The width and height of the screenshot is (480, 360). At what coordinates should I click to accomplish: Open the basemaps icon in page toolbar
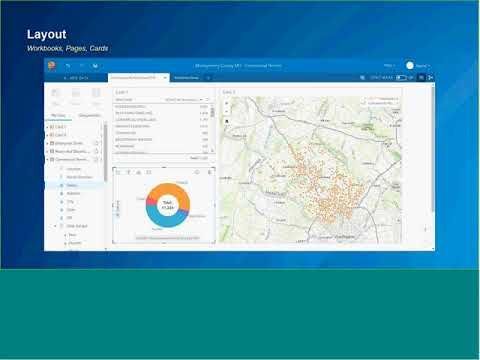click(362, 78)
